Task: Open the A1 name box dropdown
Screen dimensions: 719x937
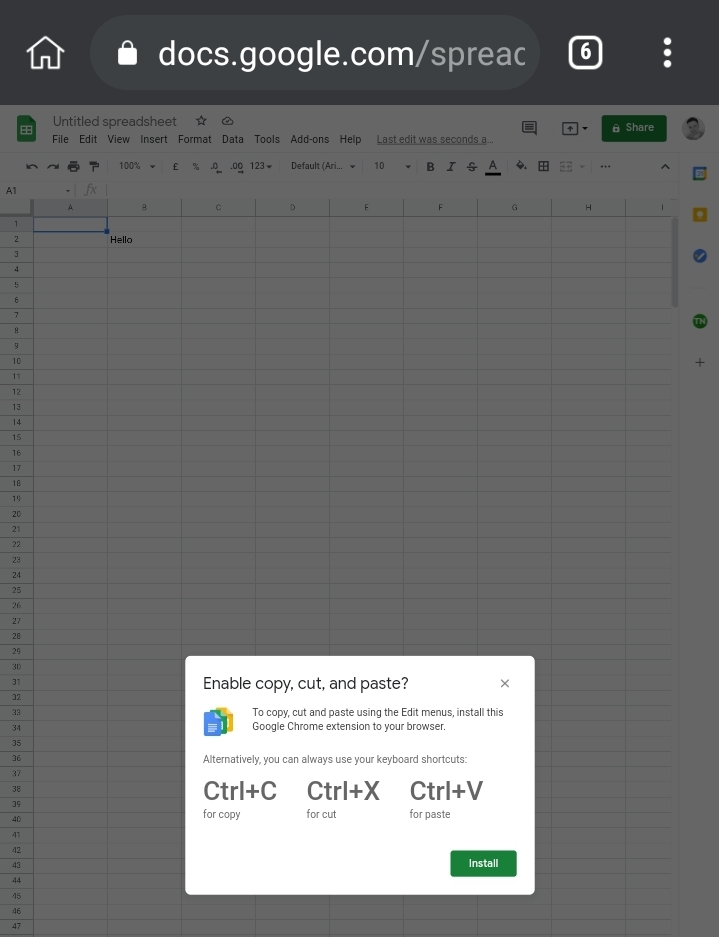Action: click(x=68, y=191)
